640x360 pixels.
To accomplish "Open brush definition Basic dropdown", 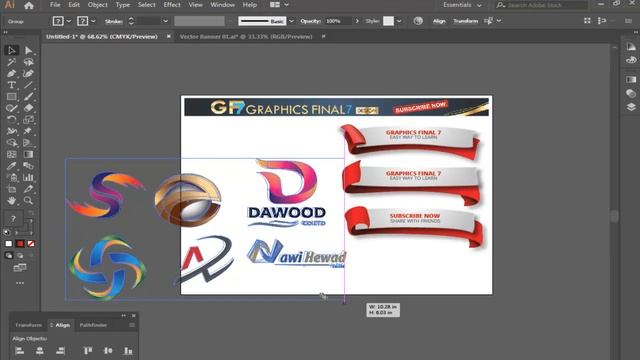I will tap(291, 21).
